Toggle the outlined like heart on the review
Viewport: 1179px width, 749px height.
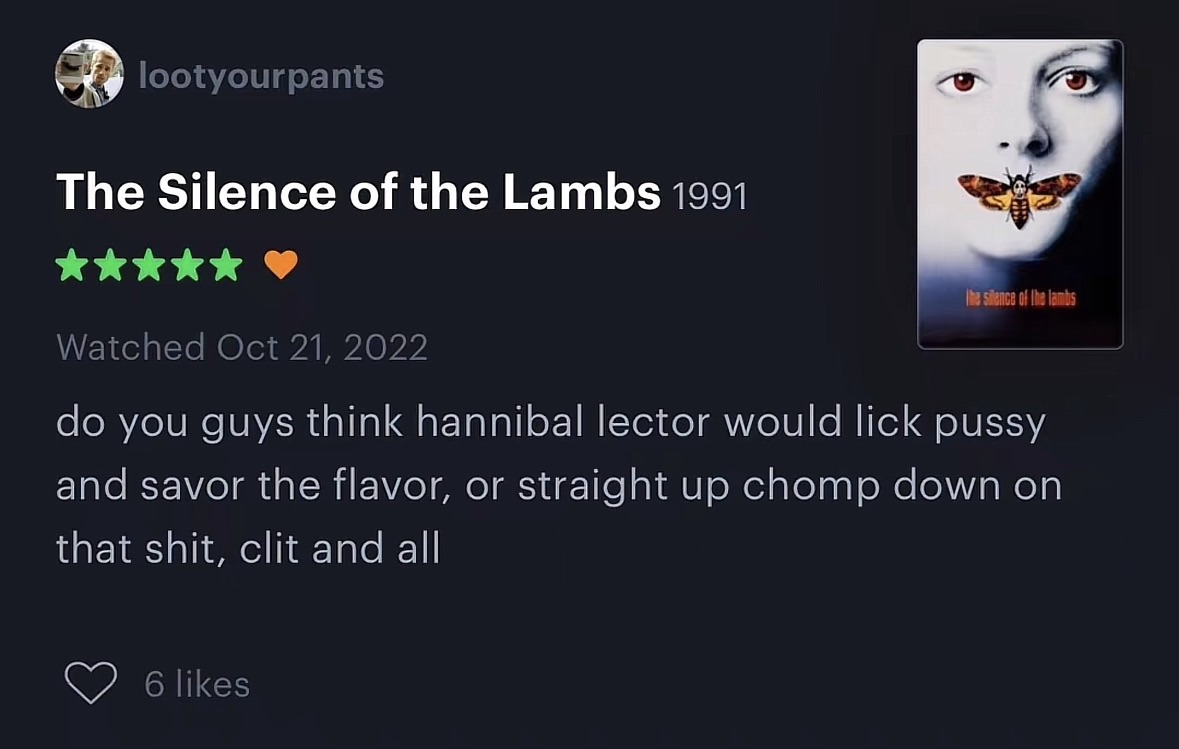coord(91,684)
